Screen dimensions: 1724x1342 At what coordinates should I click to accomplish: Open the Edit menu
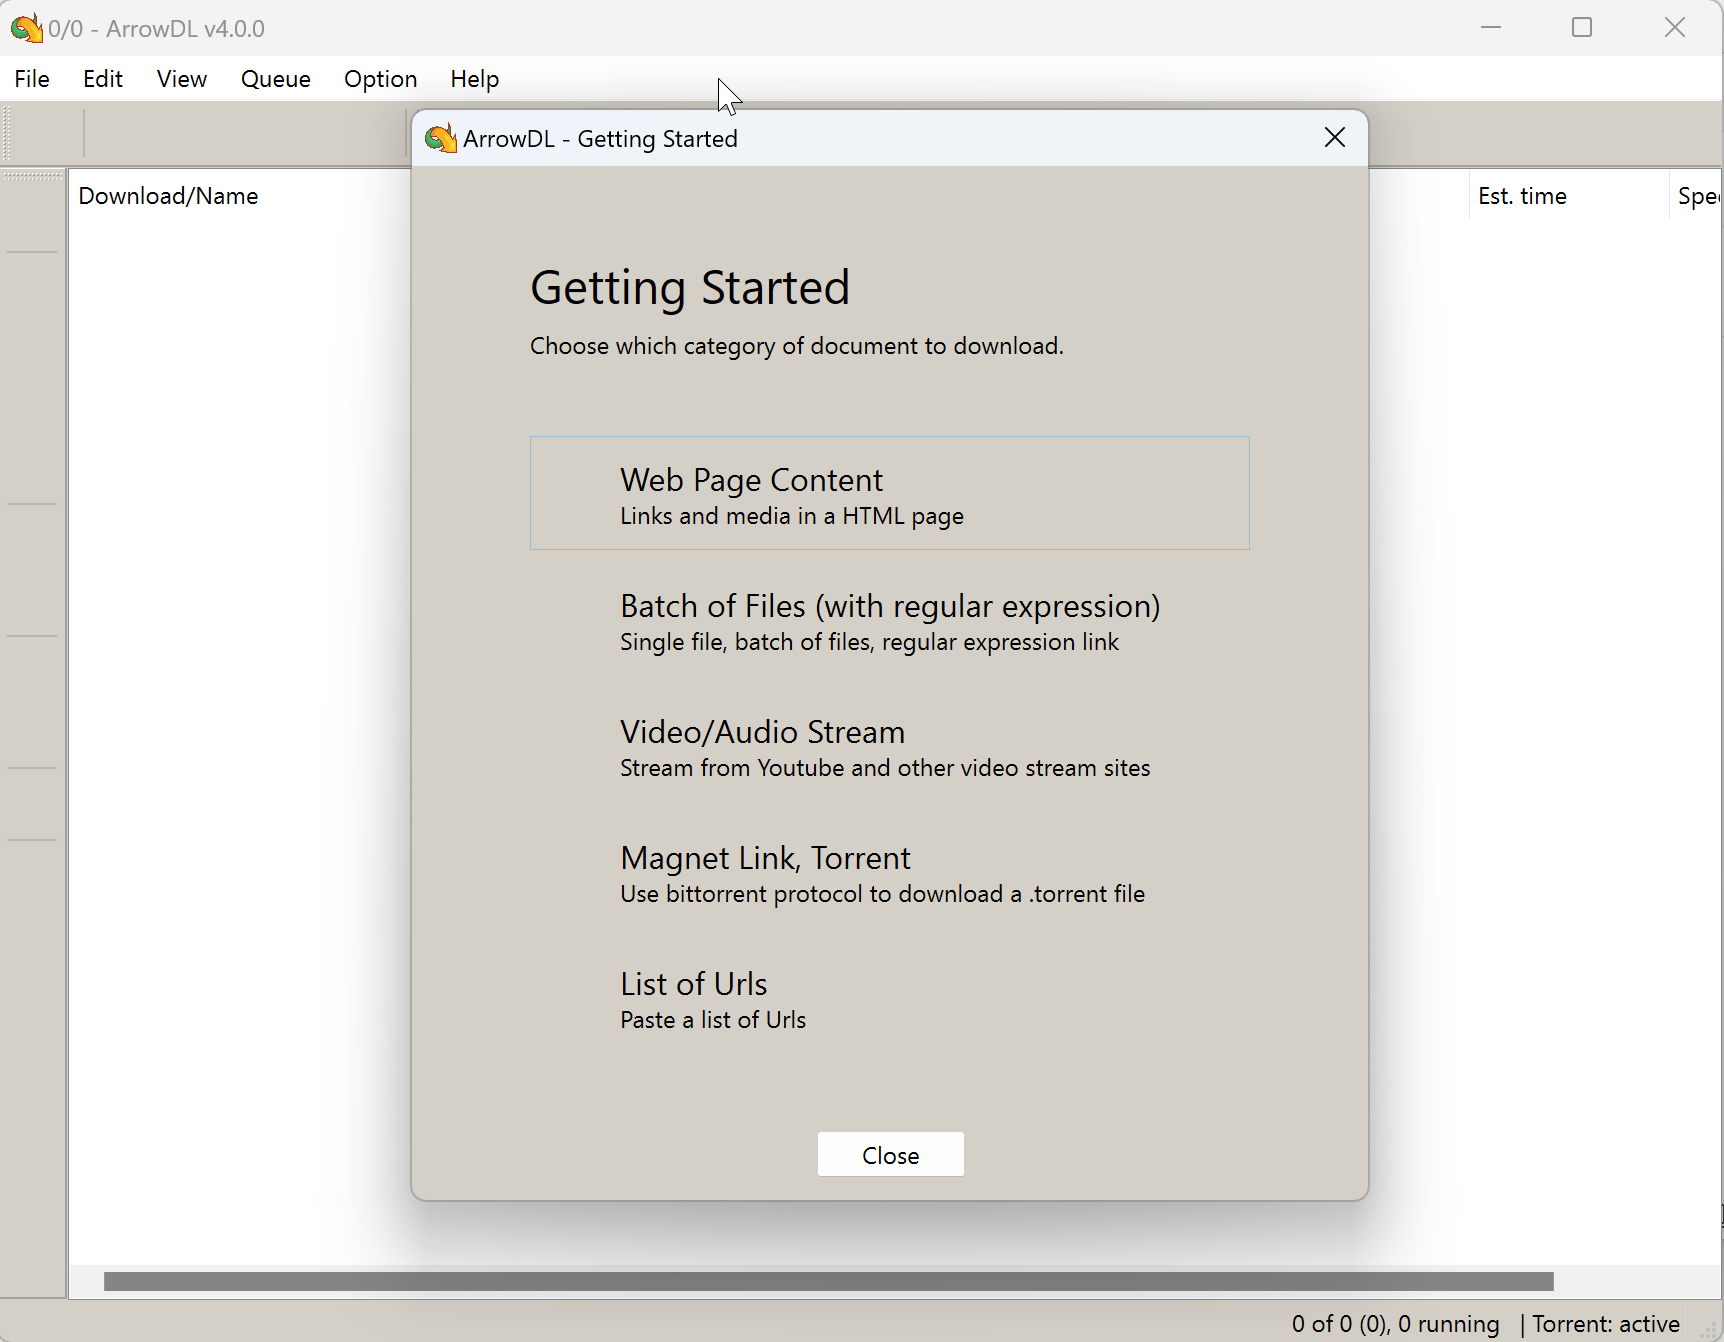coord(103,79)
